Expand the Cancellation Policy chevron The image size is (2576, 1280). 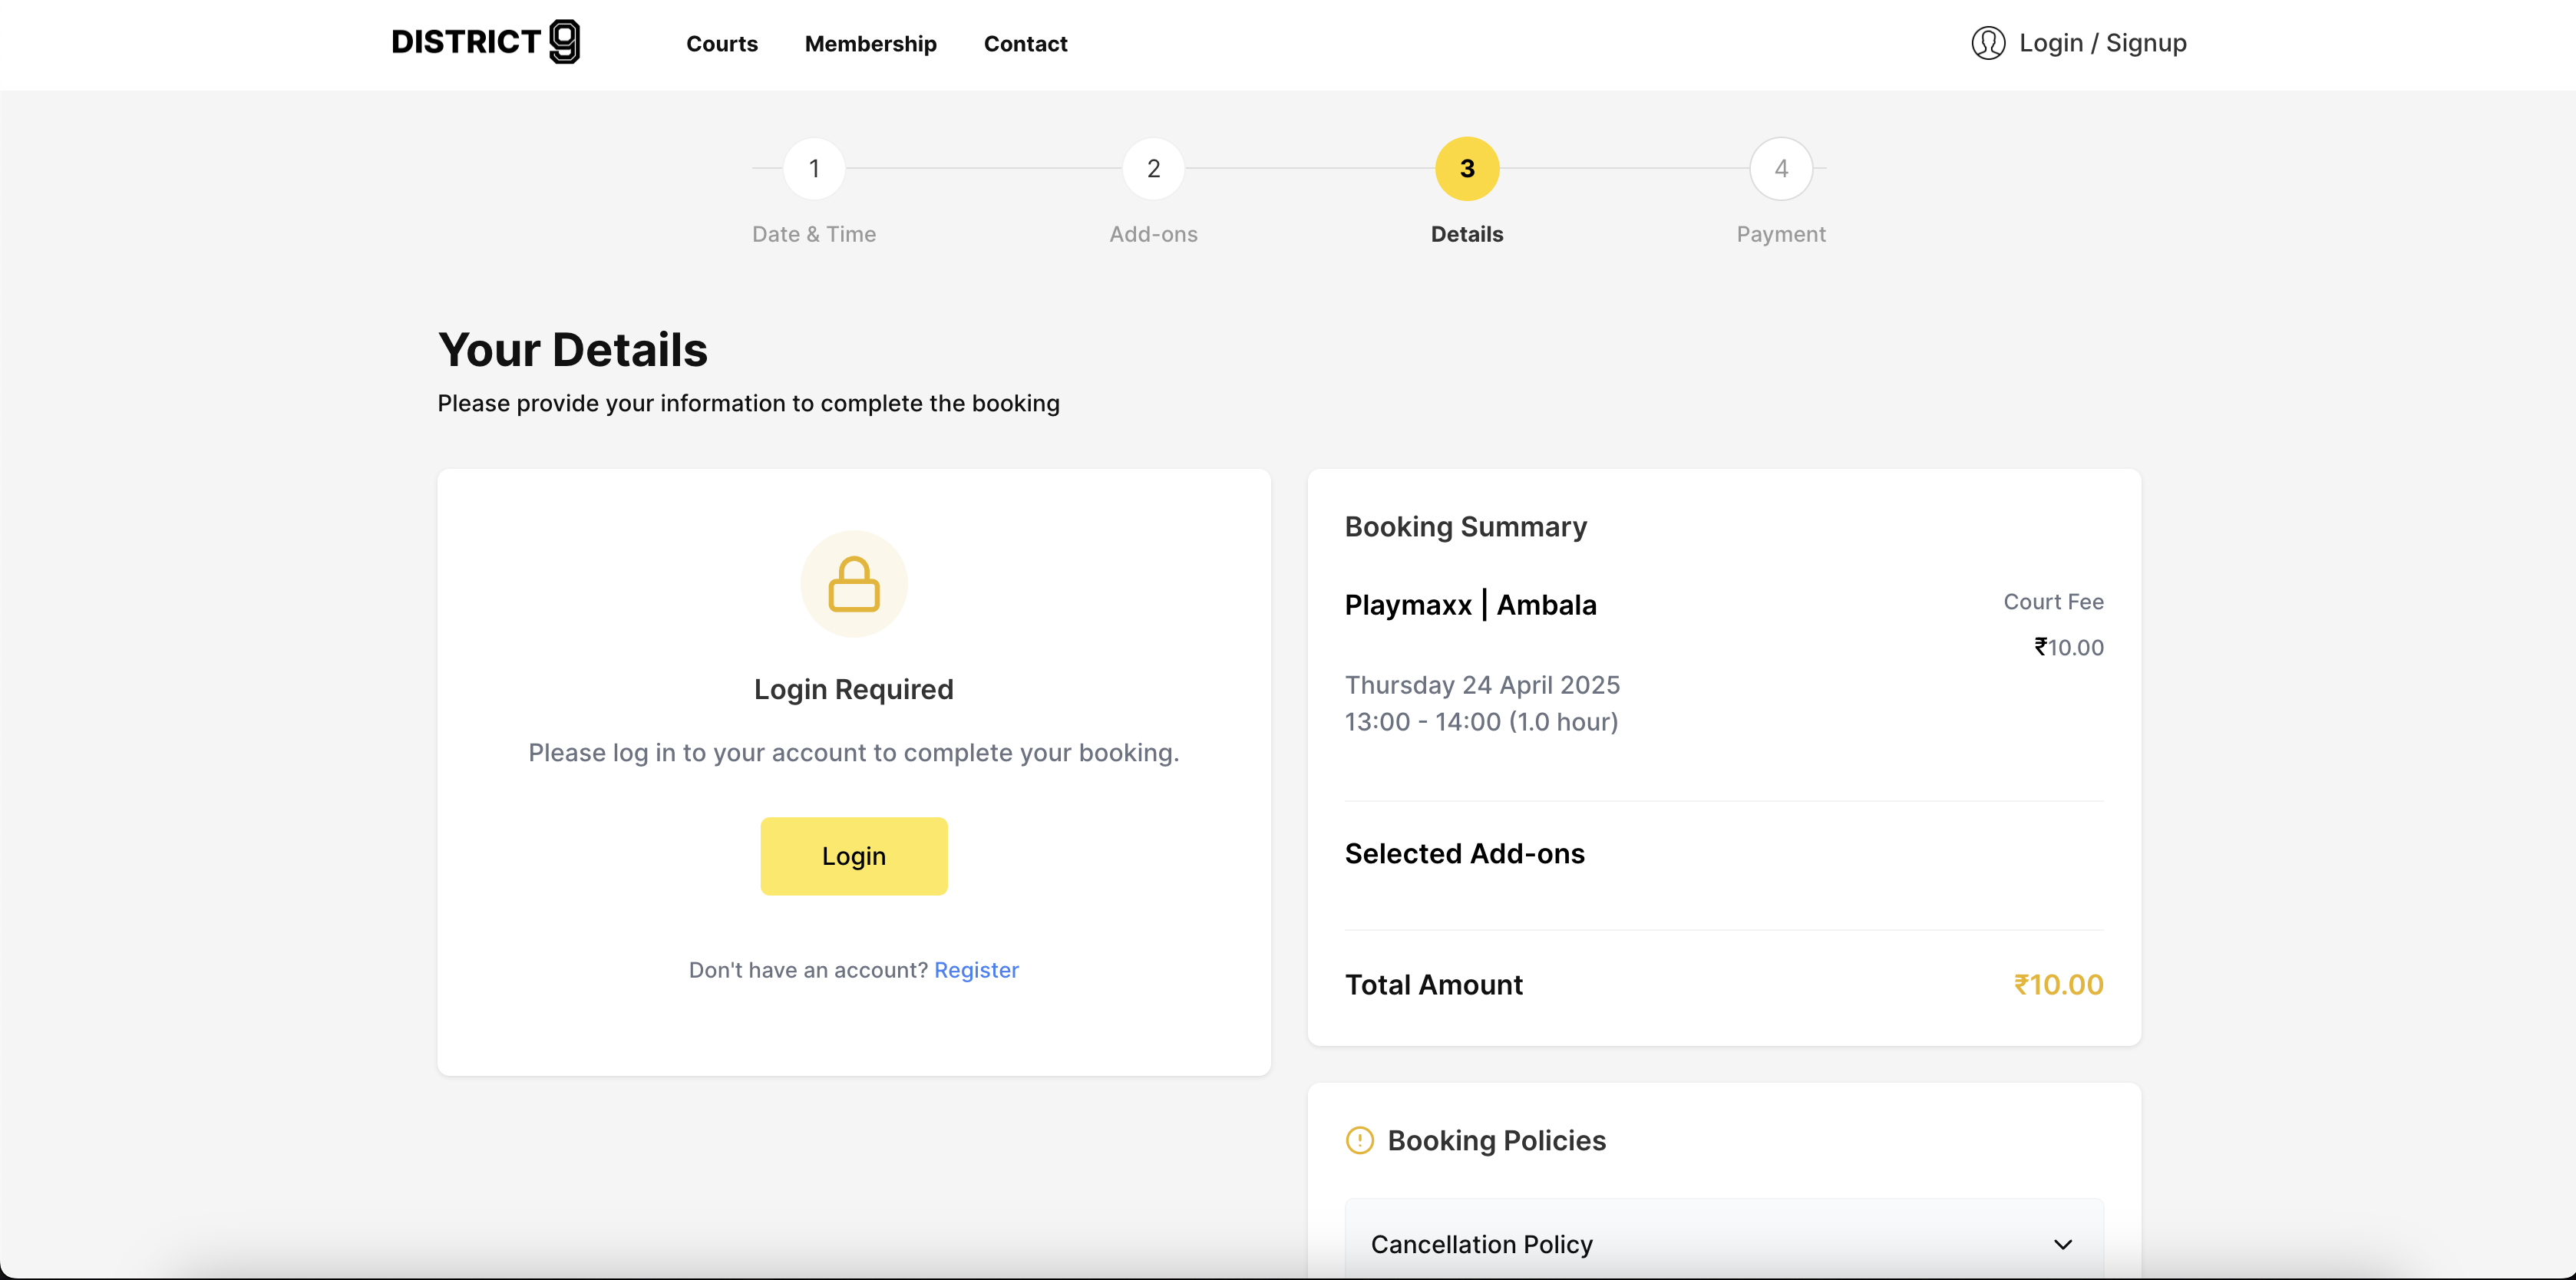tap(2063, 1244)
